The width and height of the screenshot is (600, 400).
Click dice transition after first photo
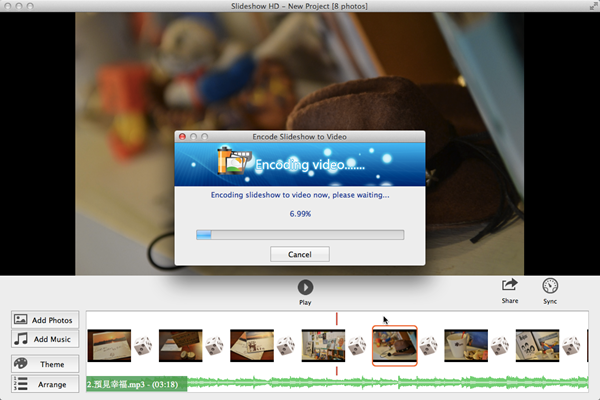point(143,346)
